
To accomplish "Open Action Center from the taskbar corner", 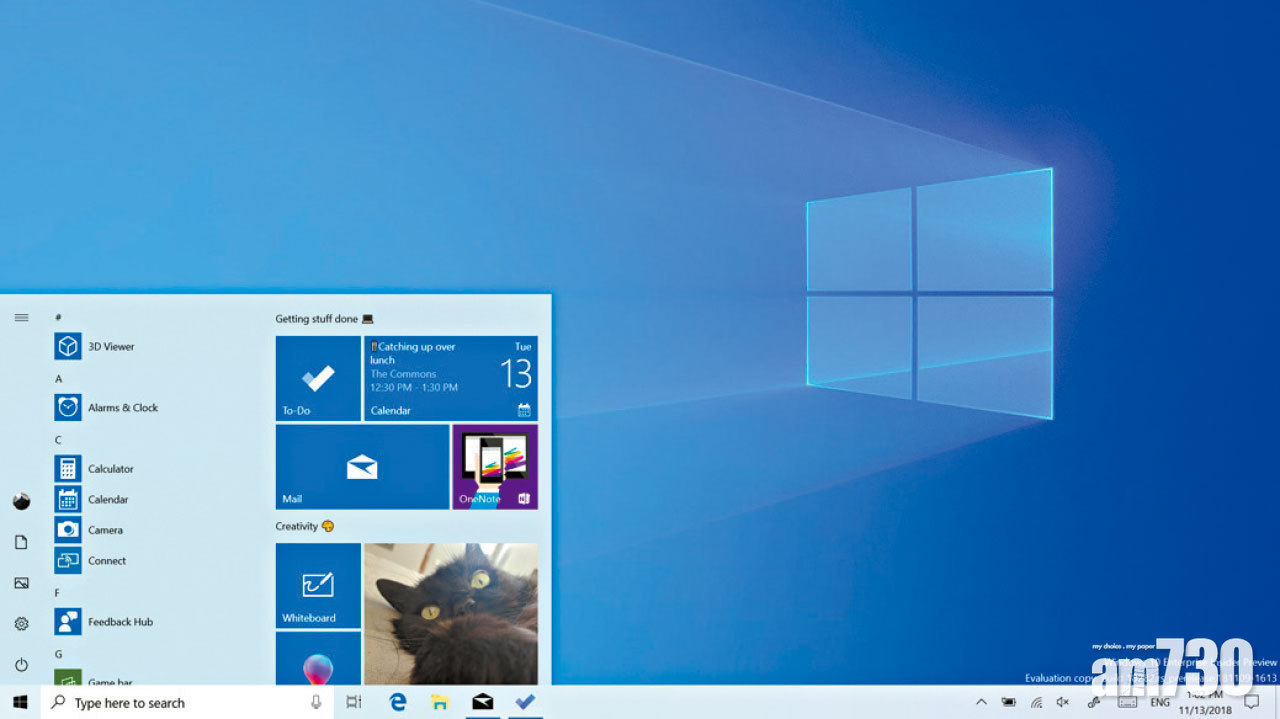I will [1252, 702].
